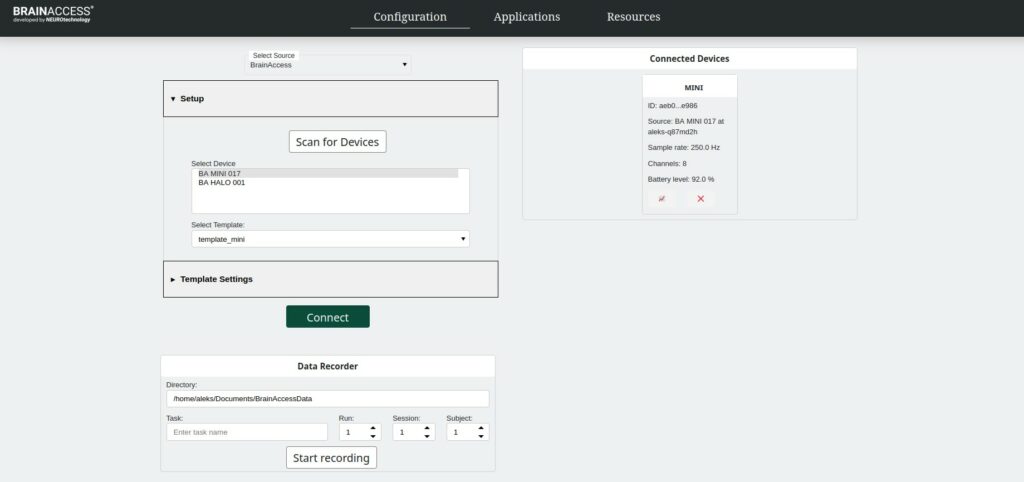Decrease the Session number
Screen dimensions: 1024x482
click(x=426, y=436)
